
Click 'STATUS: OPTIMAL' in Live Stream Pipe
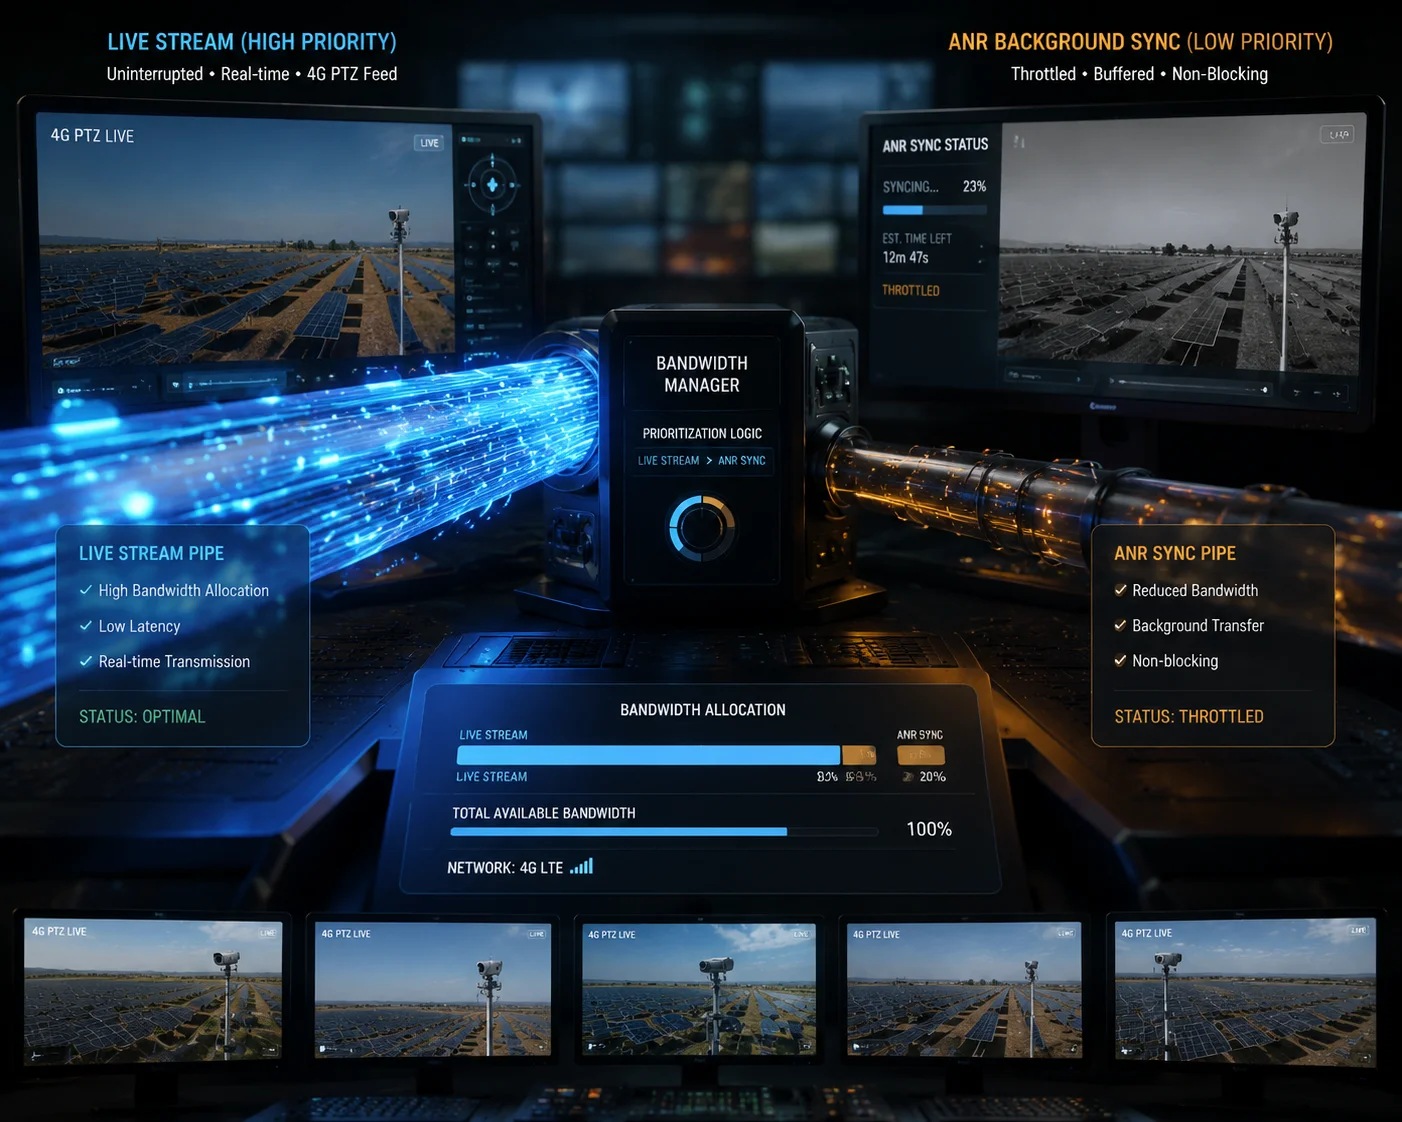[142, 716]
